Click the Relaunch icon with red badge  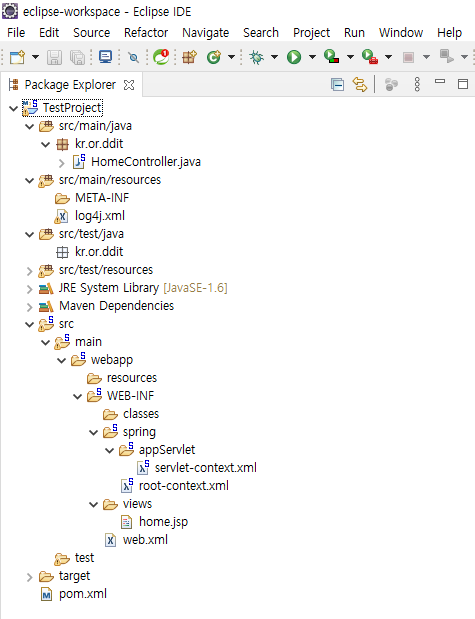[x=161, y=57]
